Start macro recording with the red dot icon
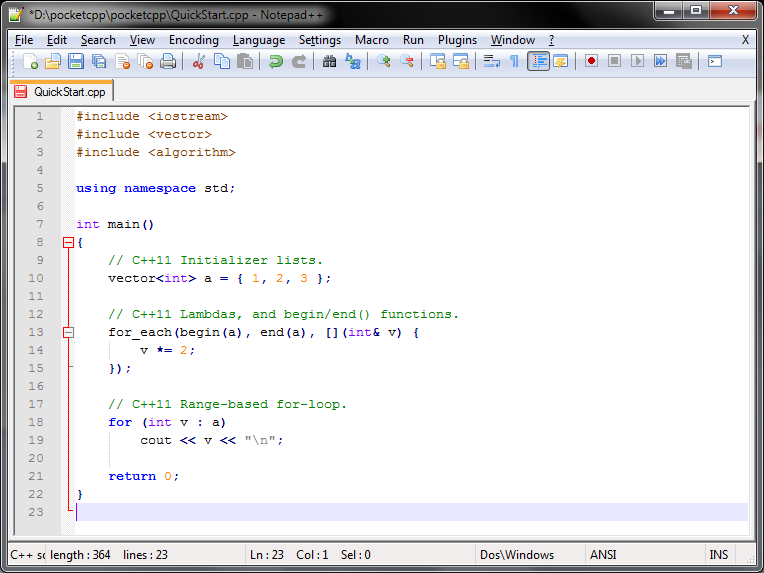Screen dimensions: 764x573 591,61
